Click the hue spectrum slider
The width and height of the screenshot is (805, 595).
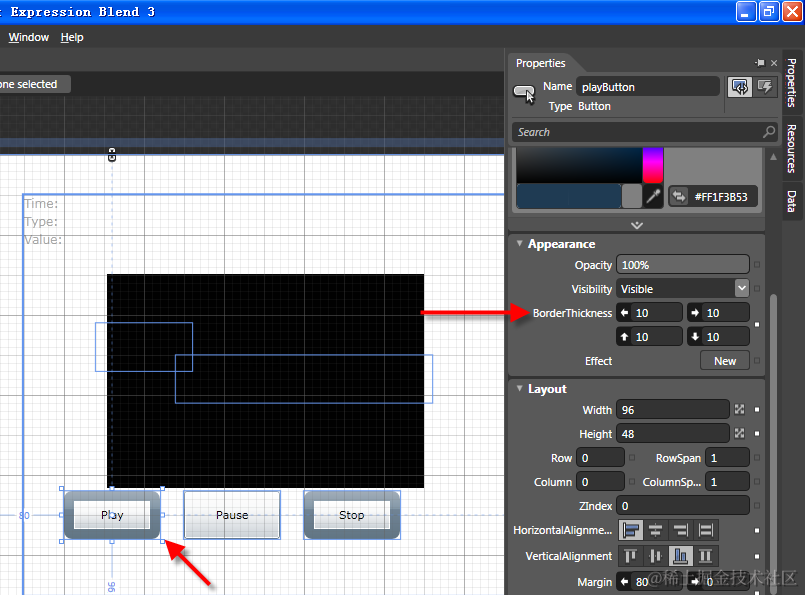point(653,165)
